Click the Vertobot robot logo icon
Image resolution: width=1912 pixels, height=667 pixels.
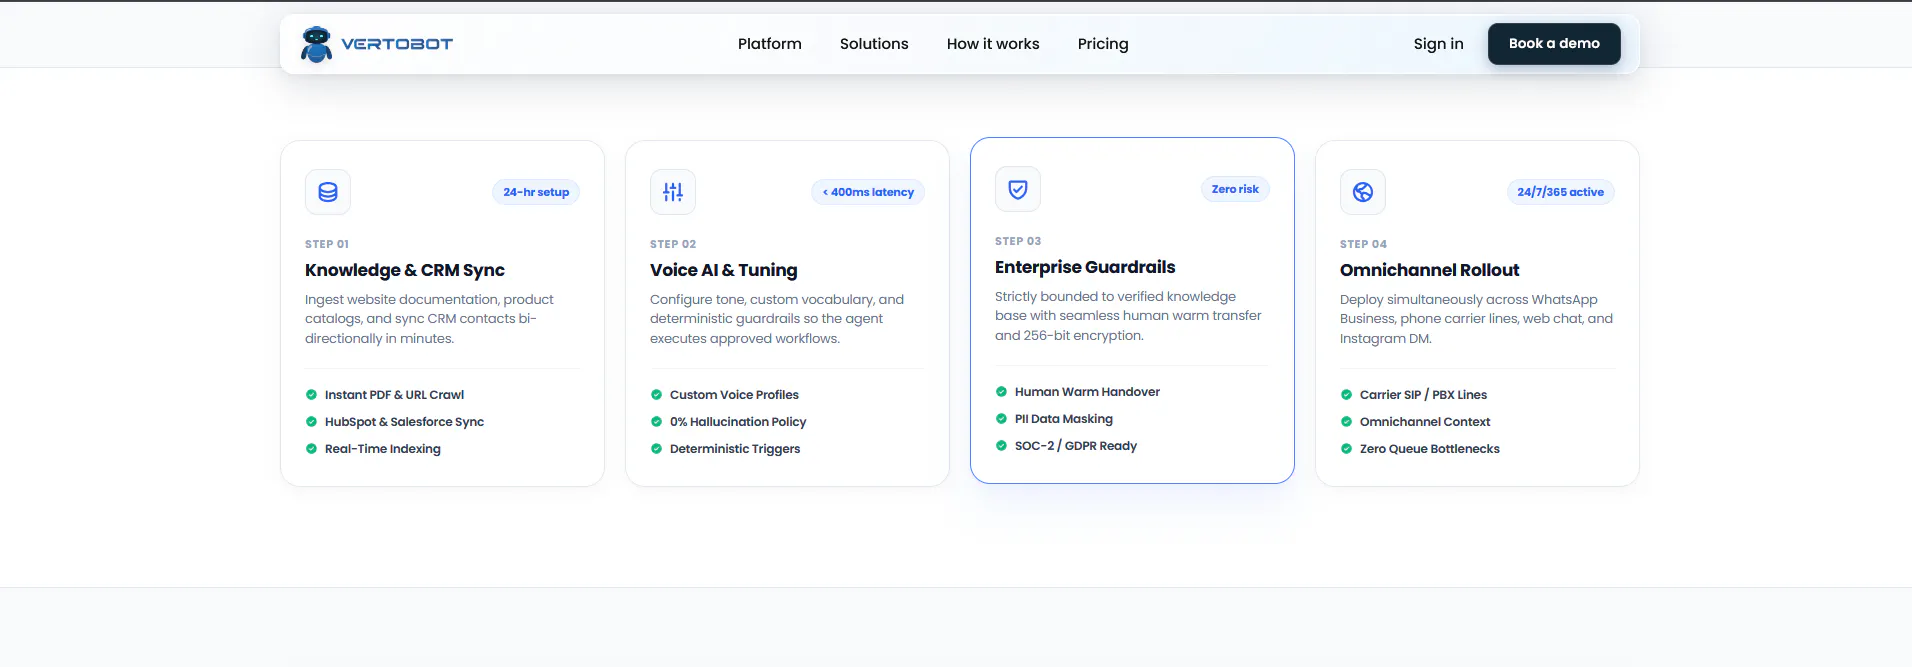coord(317,44)
